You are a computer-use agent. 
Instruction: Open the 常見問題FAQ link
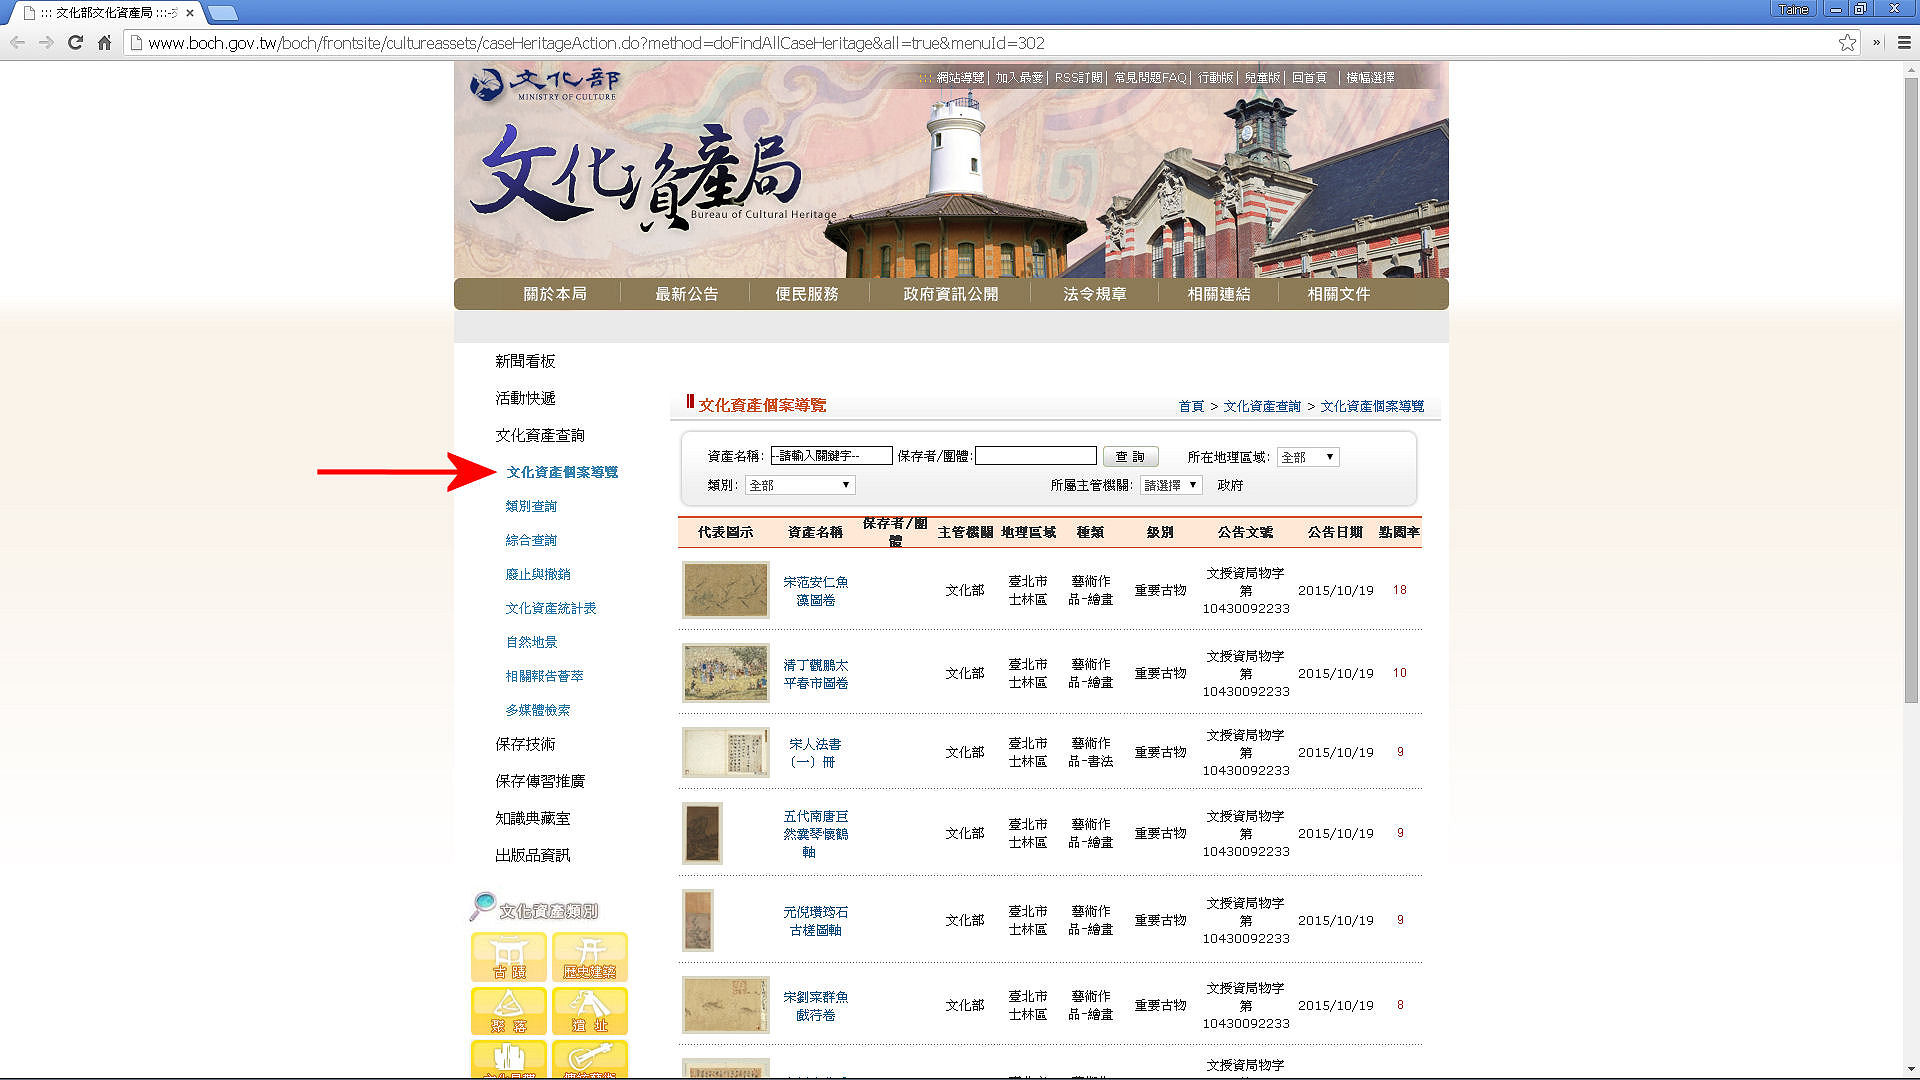(1150, 78)
